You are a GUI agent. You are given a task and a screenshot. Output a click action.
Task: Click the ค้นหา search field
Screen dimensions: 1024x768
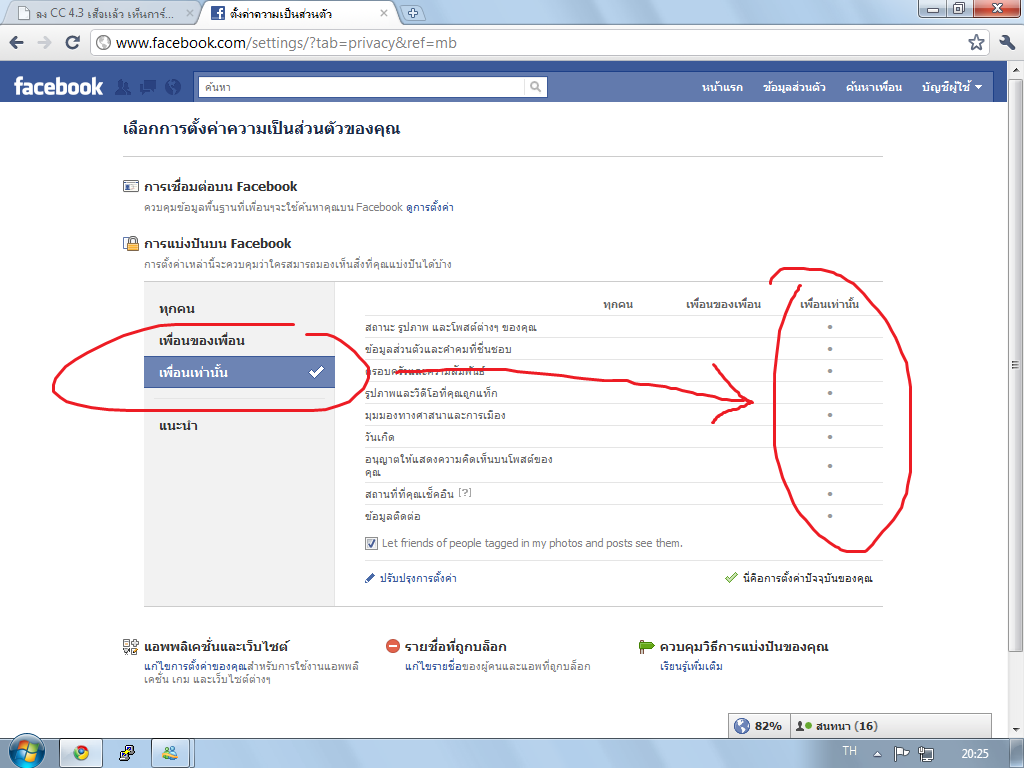(x=362, y=87)
